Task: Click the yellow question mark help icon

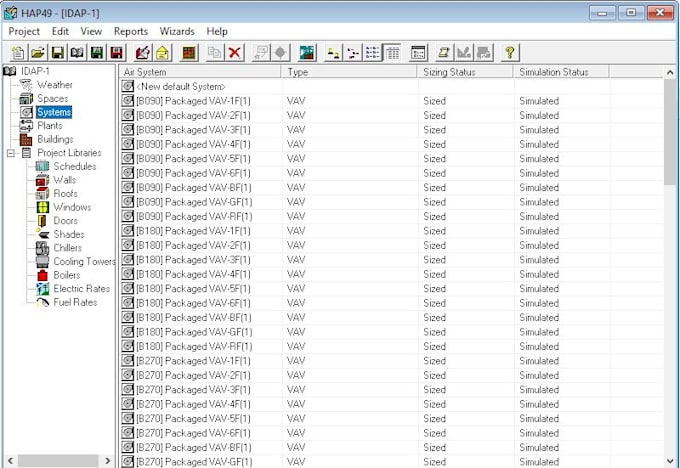Action: pos(510,53)
